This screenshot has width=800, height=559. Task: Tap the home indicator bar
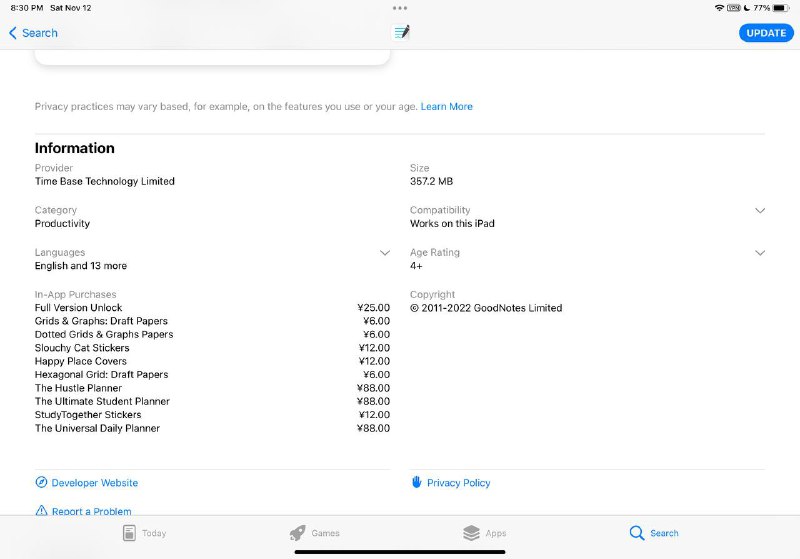click(400, 552)
